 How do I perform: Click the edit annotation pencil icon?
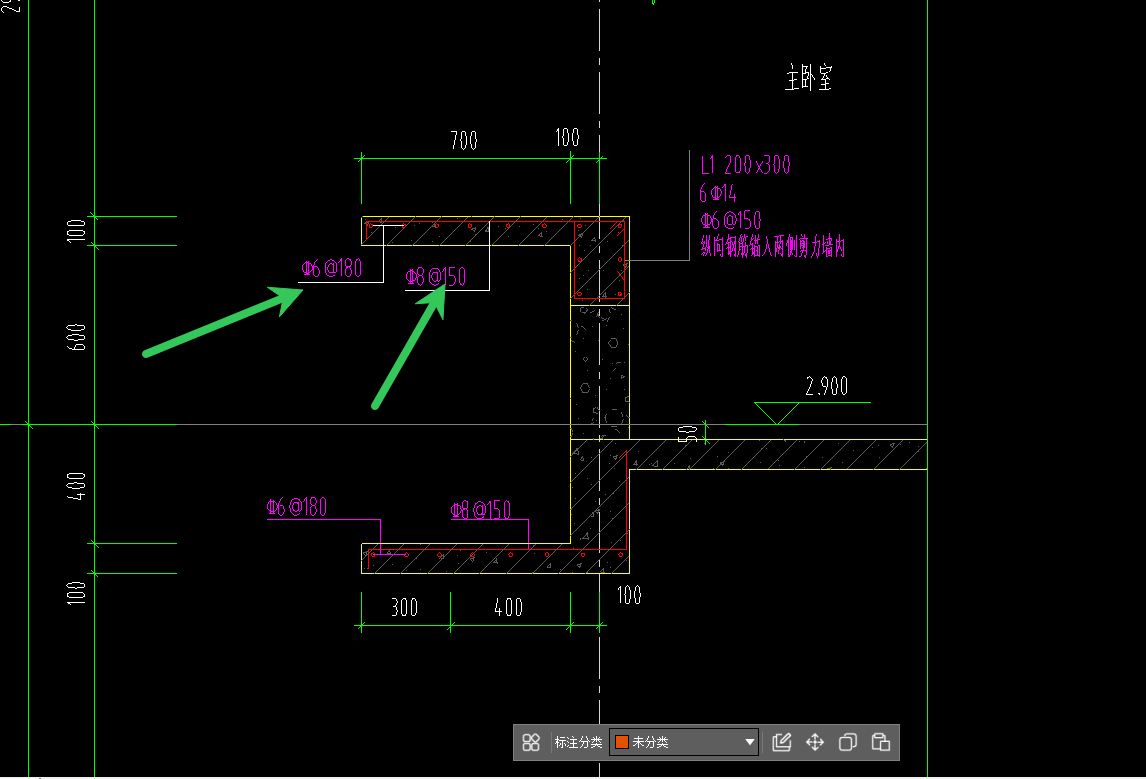click(x=781, y=742)
